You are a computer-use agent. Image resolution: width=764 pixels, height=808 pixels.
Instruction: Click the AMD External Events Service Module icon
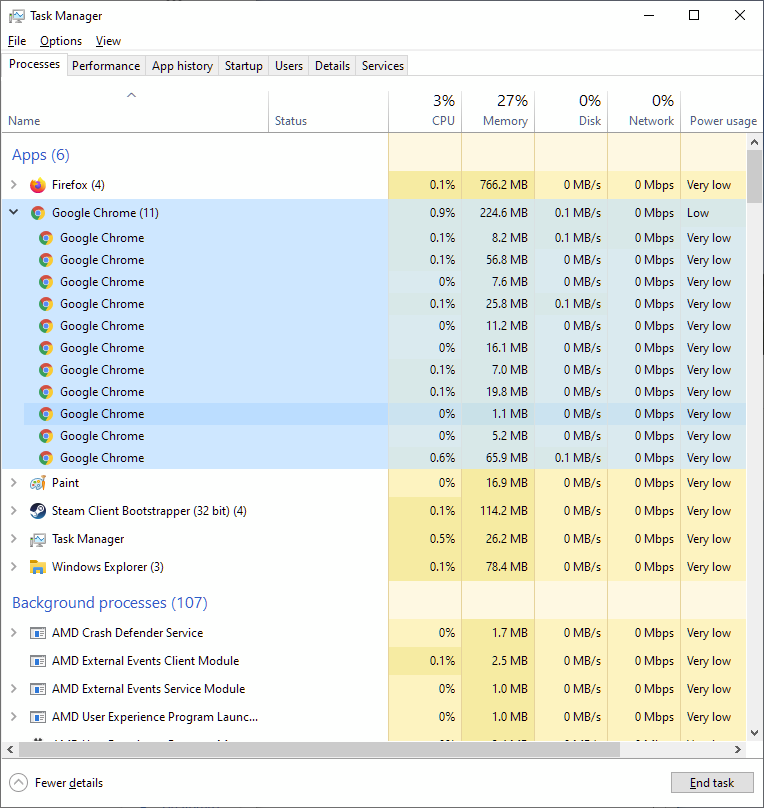coord(38,689)
